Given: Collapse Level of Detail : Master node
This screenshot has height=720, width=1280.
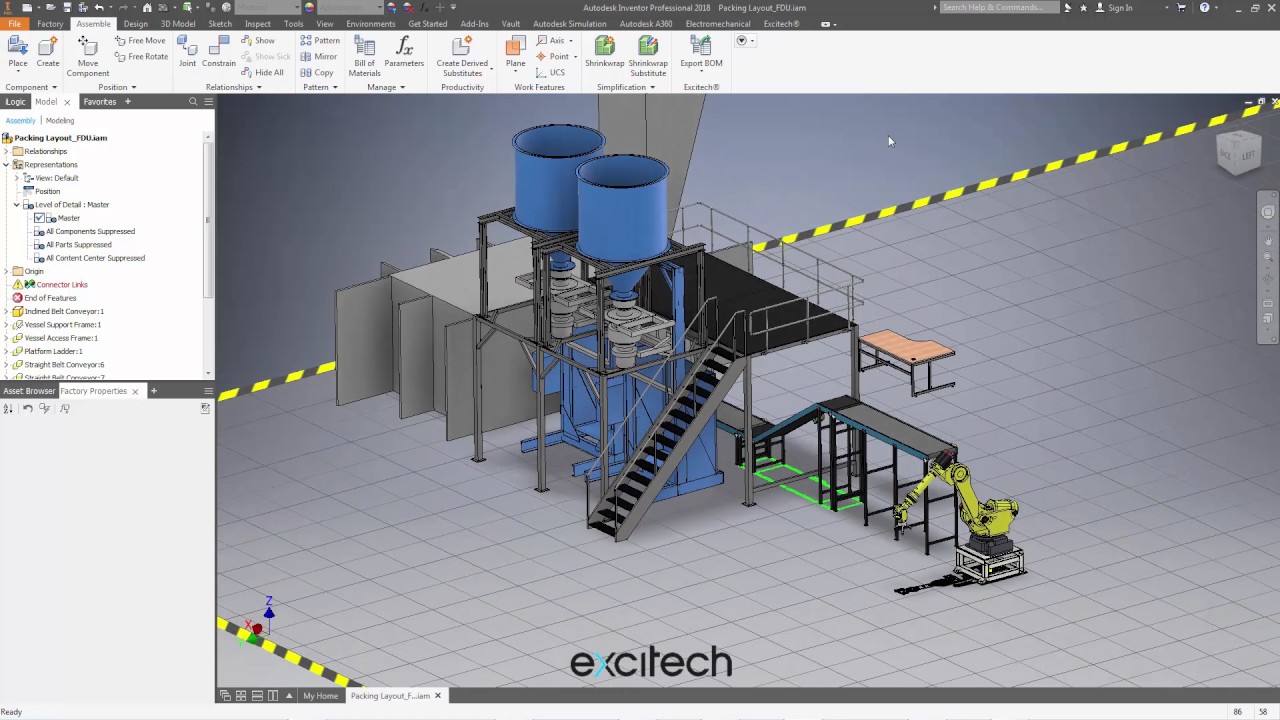Looking at the screenshot, I should 16,205.
